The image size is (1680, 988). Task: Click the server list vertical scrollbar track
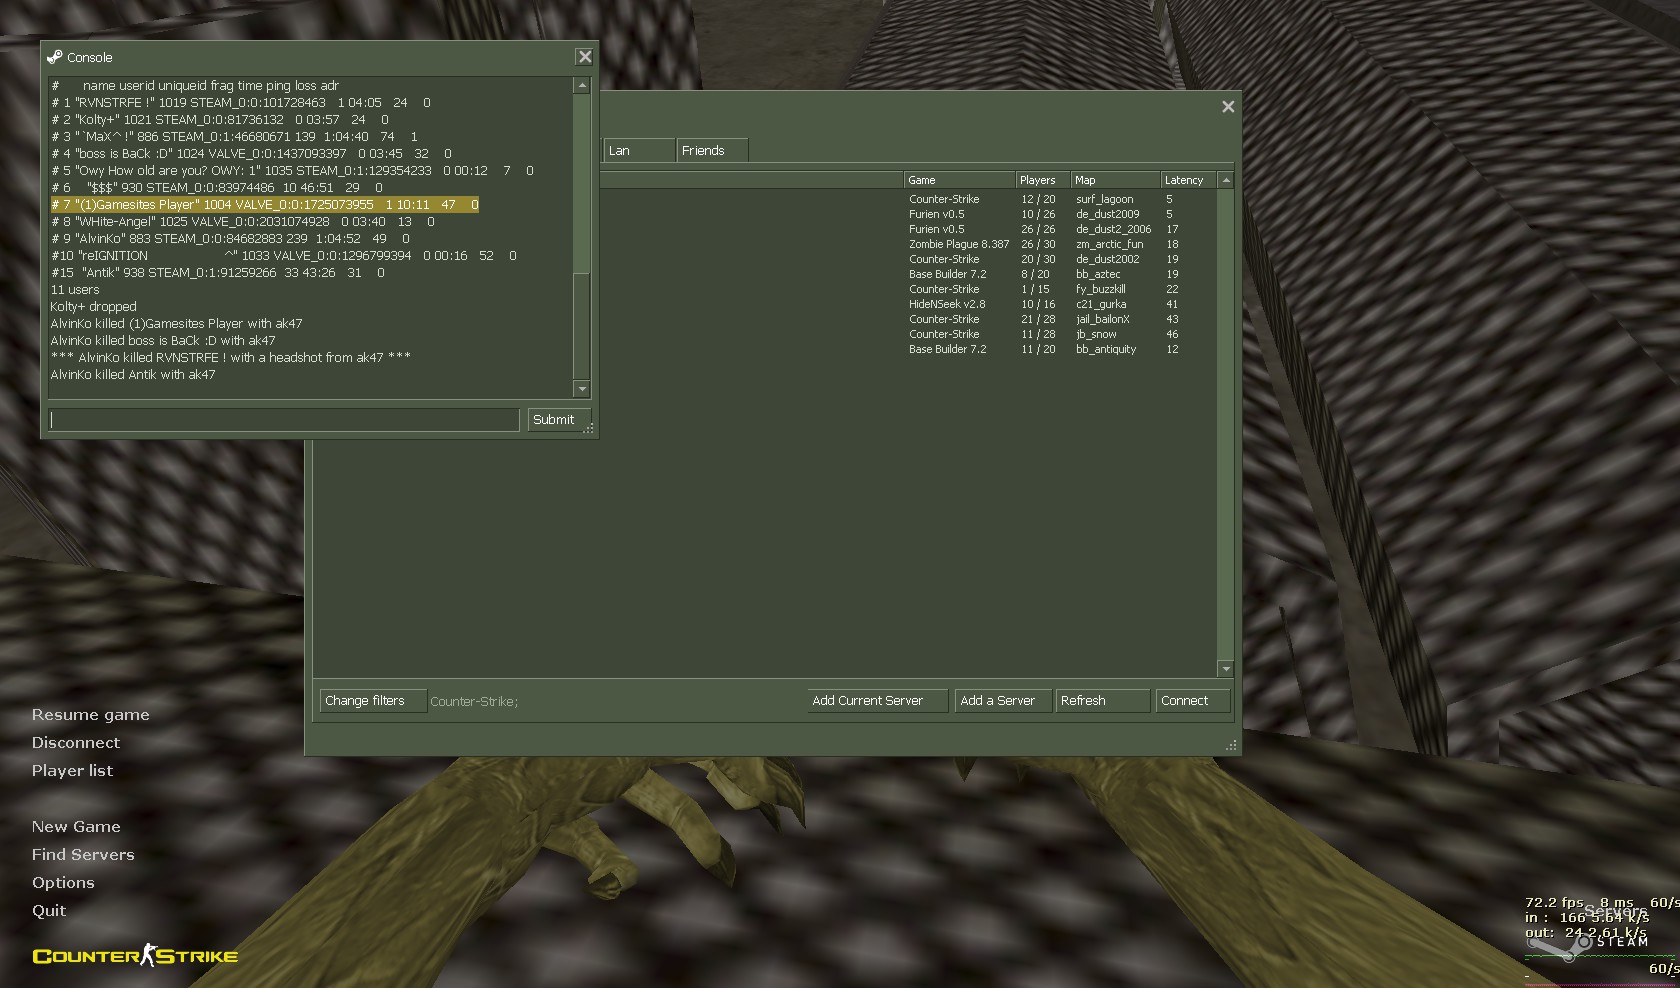tap(1226, 425)
